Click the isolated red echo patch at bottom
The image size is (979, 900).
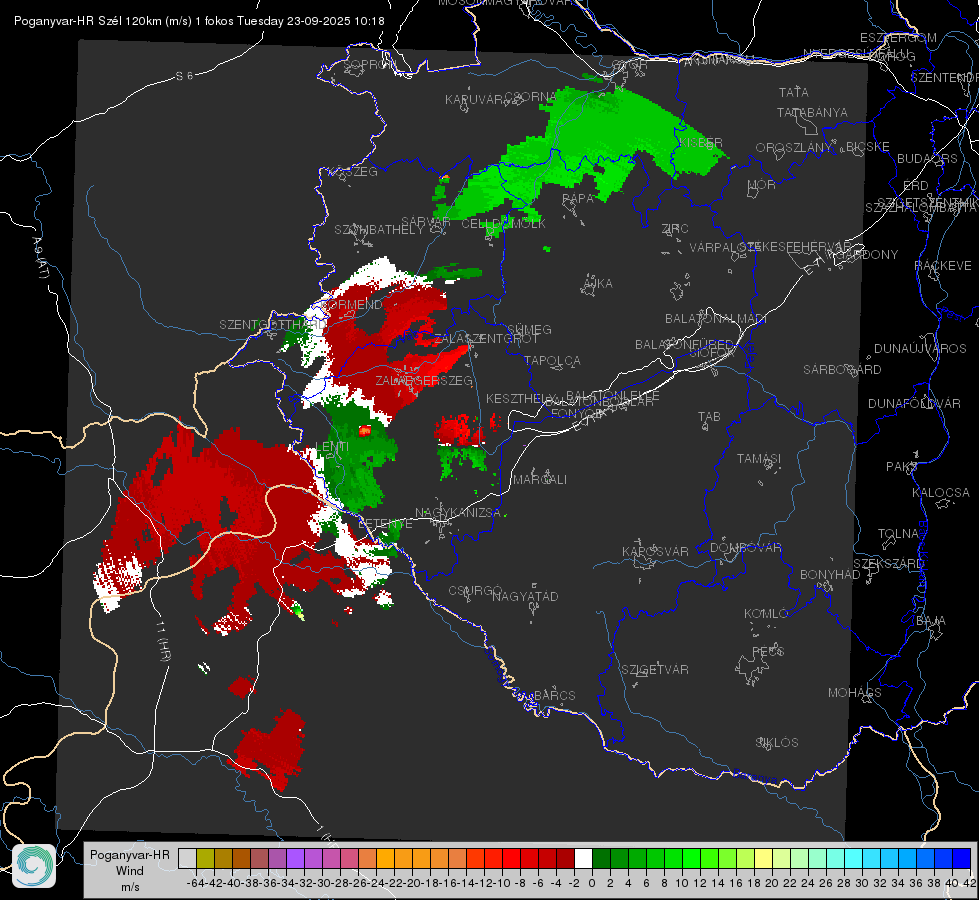coord(270,749)
